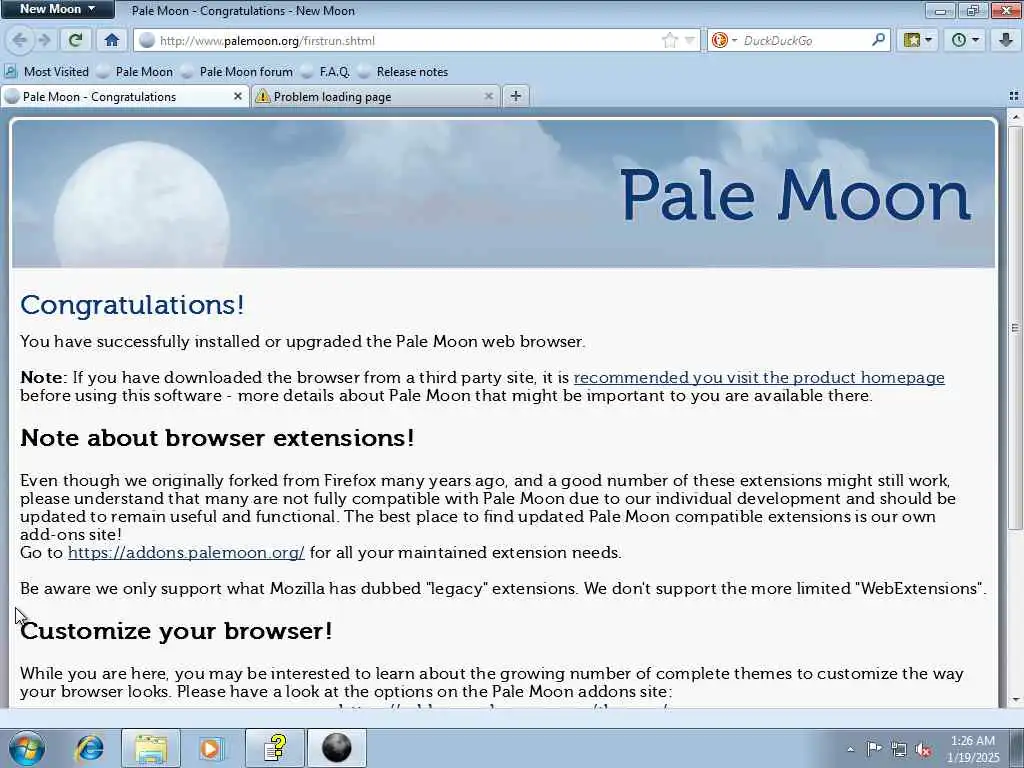Open the F.A.Q. bookmark

326,72
